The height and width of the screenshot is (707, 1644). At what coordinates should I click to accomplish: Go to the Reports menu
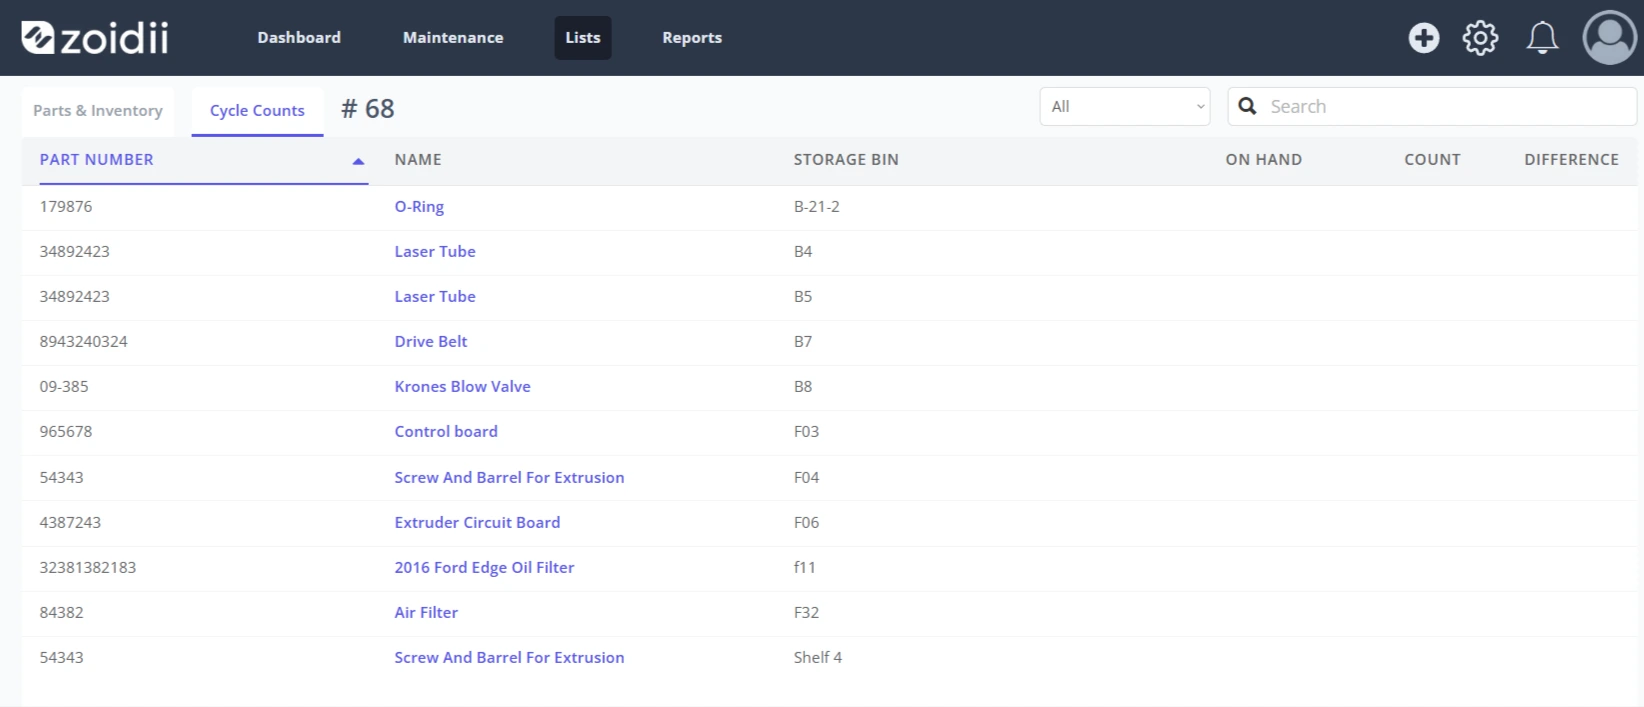(x=692, y=38)
